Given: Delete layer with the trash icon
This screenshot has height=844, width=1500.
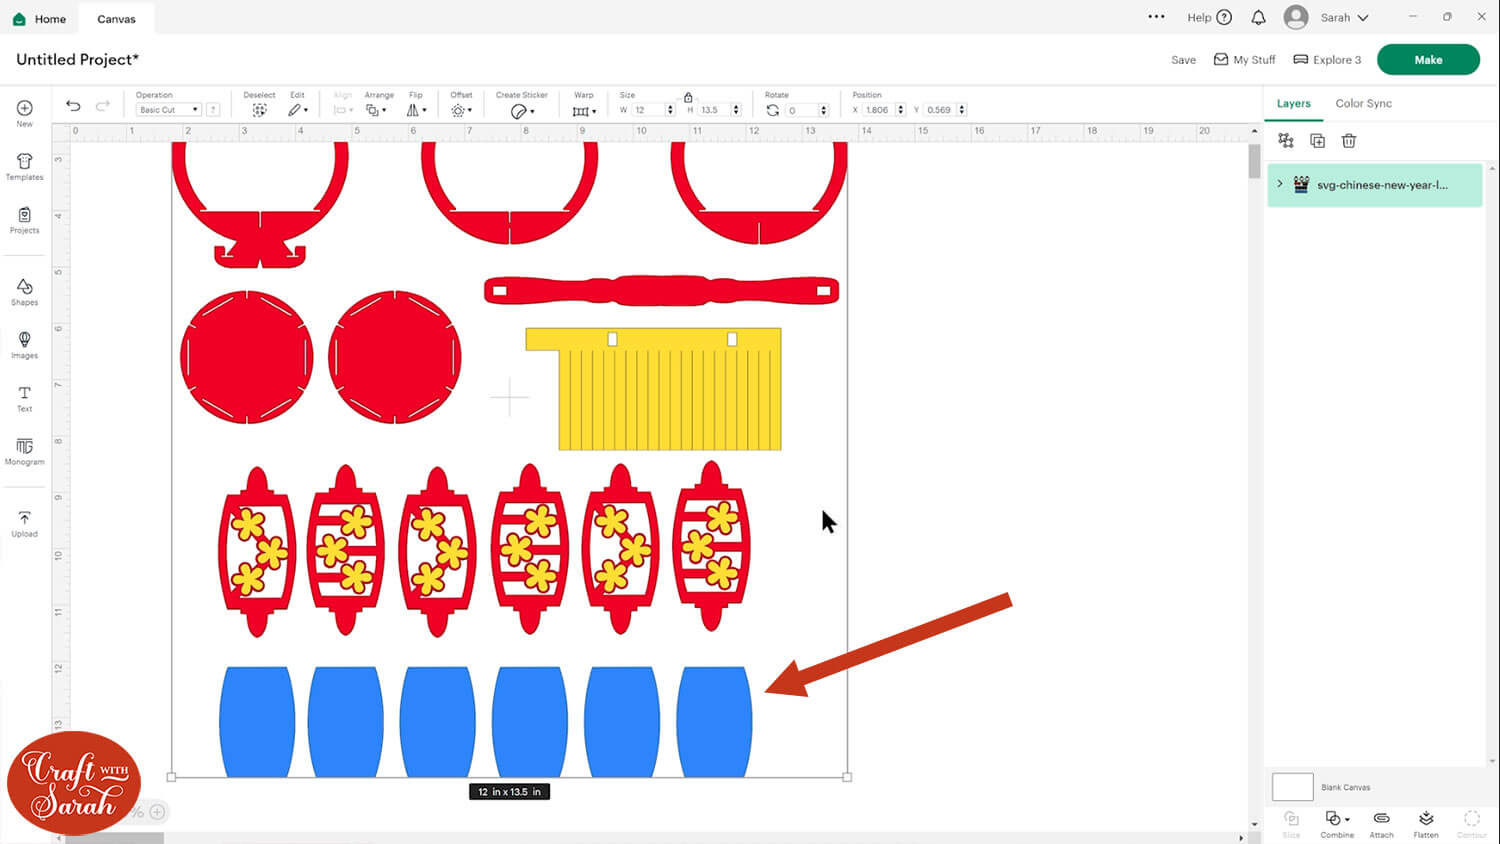Looking at the screenshot, I should click(1349, 141).
